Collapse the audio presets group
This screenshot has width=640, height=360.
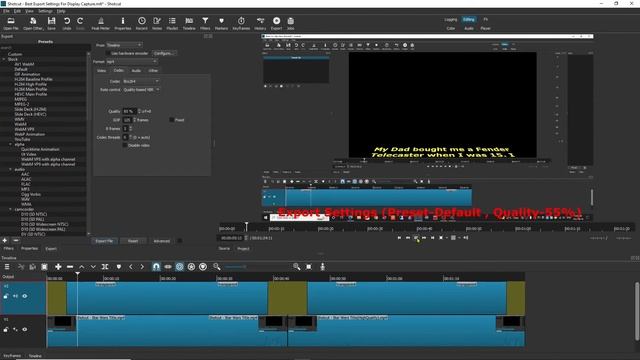[x=11, y=169]
